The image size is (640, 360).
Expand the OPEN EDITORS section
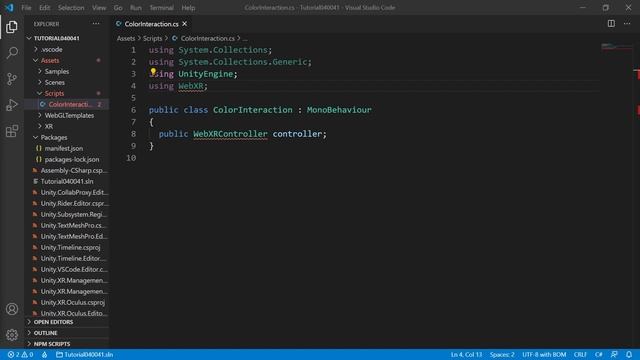(53, 322)
